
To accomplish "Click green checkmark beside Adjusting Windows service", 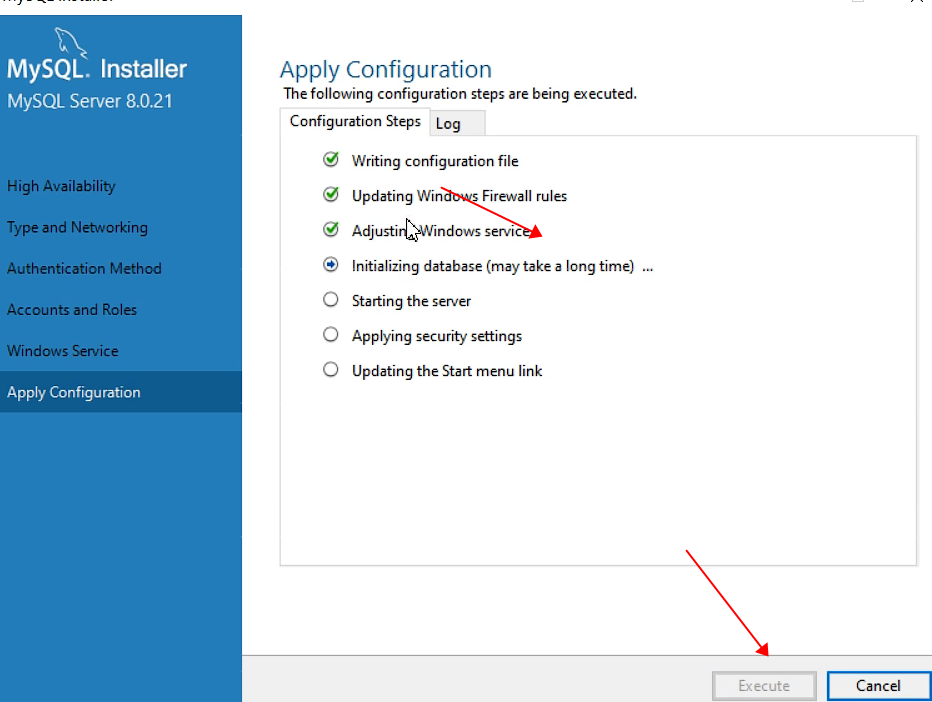I will (331, 229).
